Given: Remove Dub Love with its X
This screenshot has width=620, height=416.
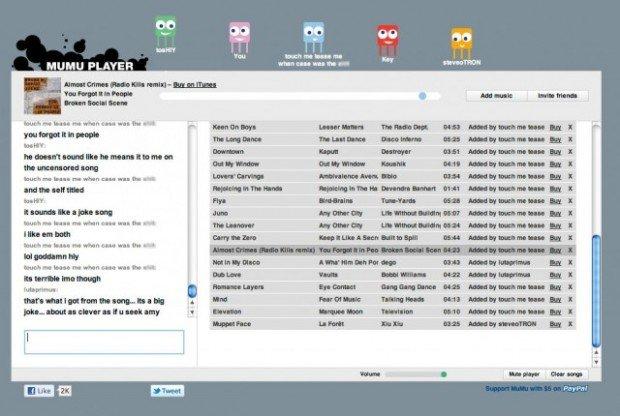Looking at the screenshot, I should coord(570,275).
